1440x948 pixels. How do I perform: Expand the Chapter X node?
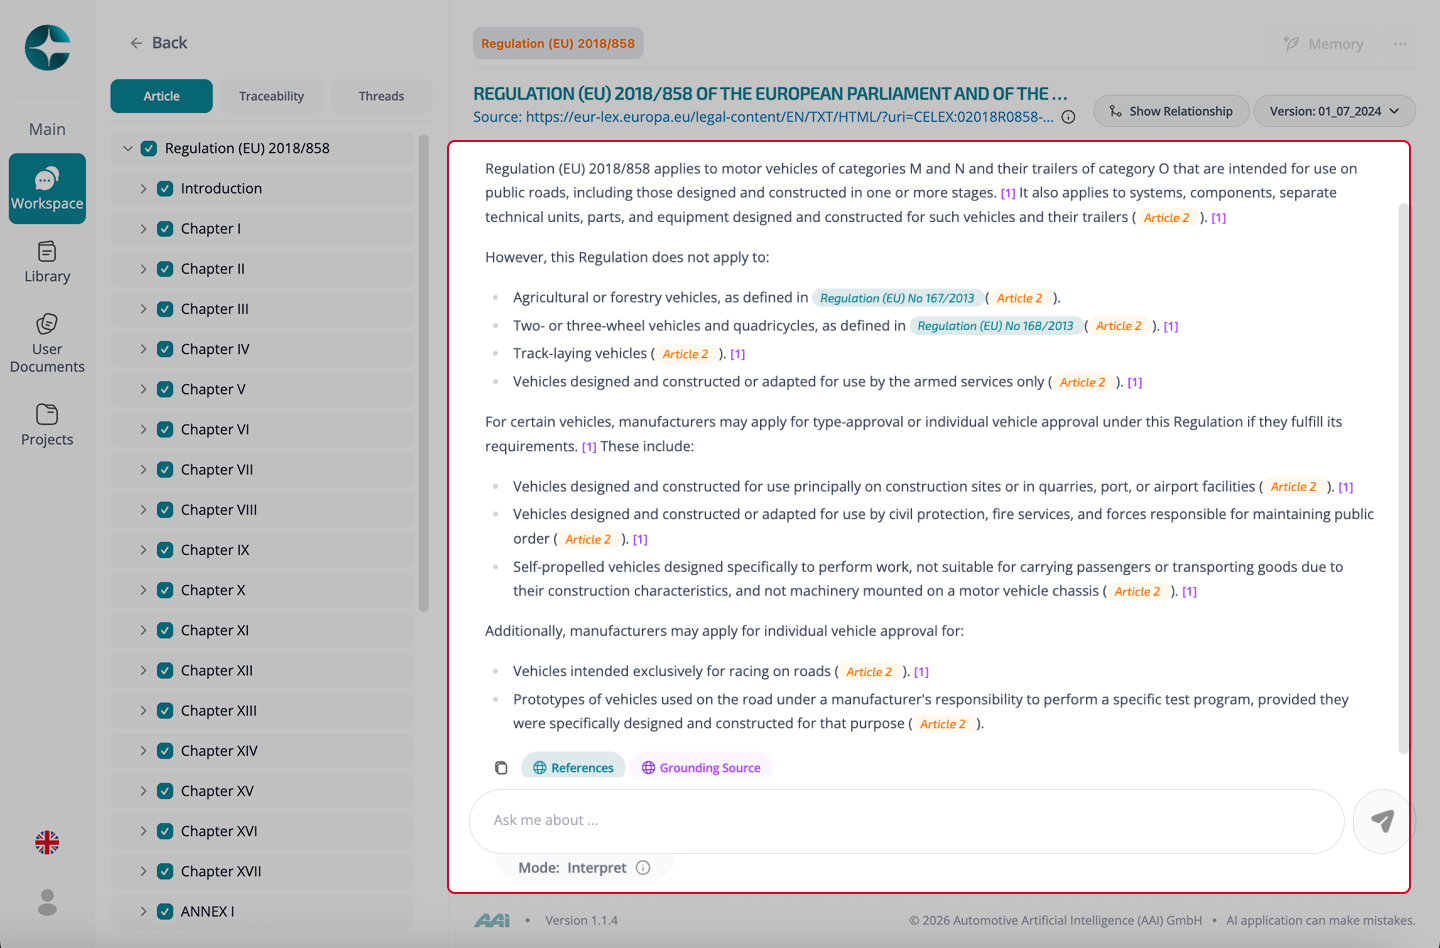click(143, 590)
